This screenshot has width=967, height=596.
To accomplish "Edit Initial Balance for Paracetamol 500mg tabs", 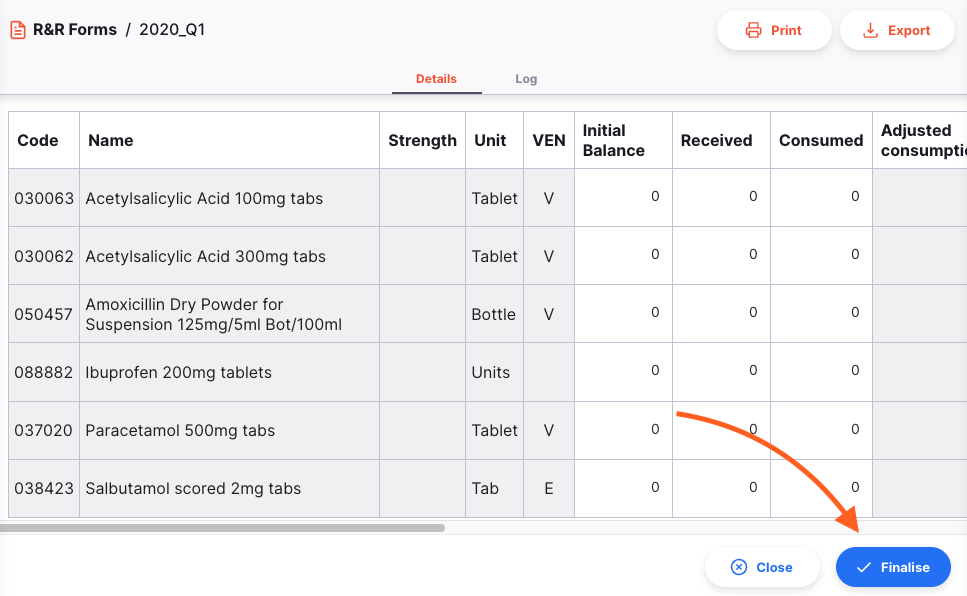I will pyautogui.click(x=623, y=430).
